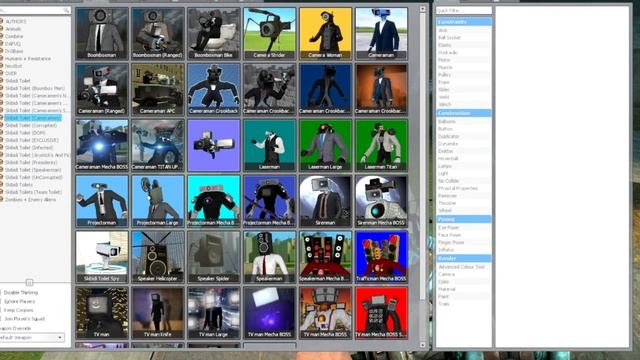Open the Skibidi Toilet (Boombox Men) category
The width and height of the screenshot is (640, 360).
(35, 88)
